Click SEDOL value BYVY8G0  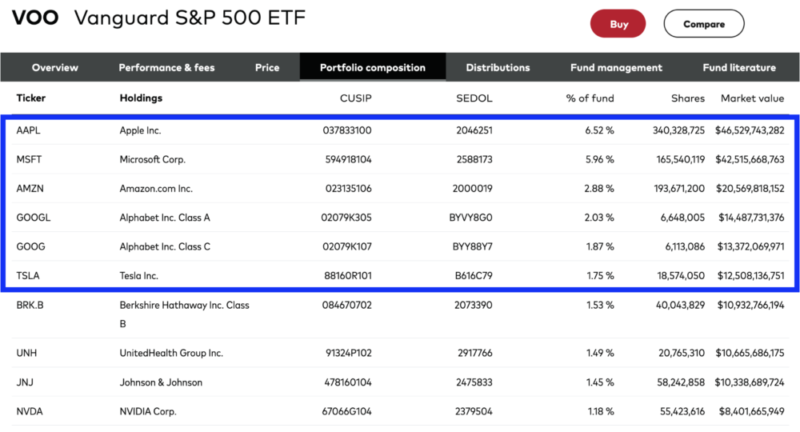tap(470, 218)
